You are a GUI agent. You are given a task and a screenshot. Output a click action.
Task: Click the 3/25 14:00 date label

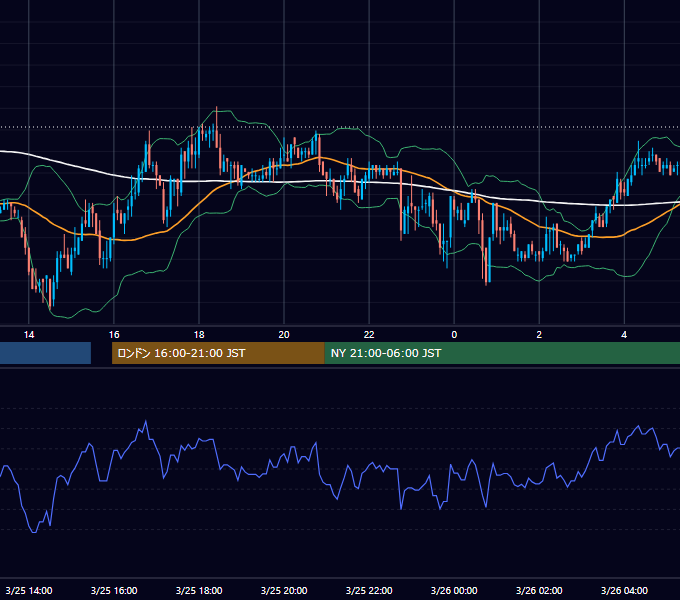pyautogui.click(x=29, y=590)
